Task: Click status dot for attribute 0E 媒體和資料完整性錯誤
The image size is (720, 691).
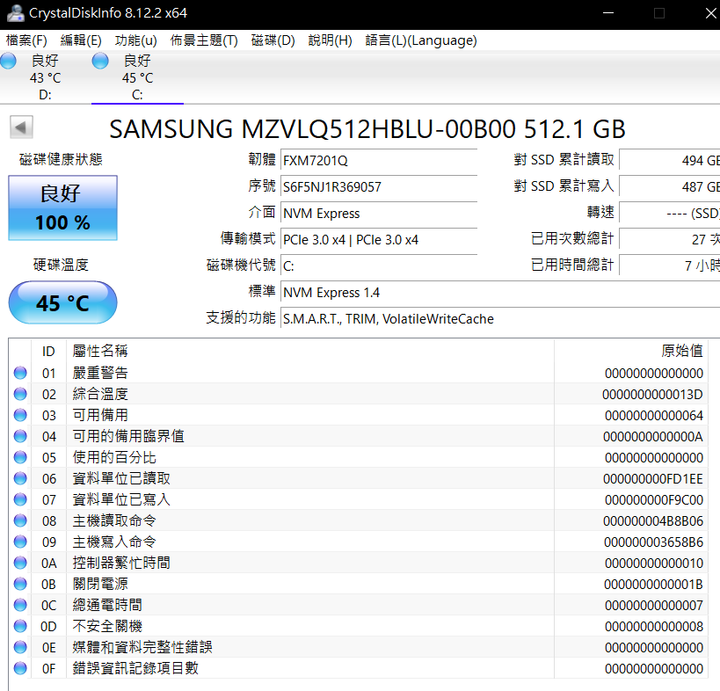Action: click(x=20, y=647)
